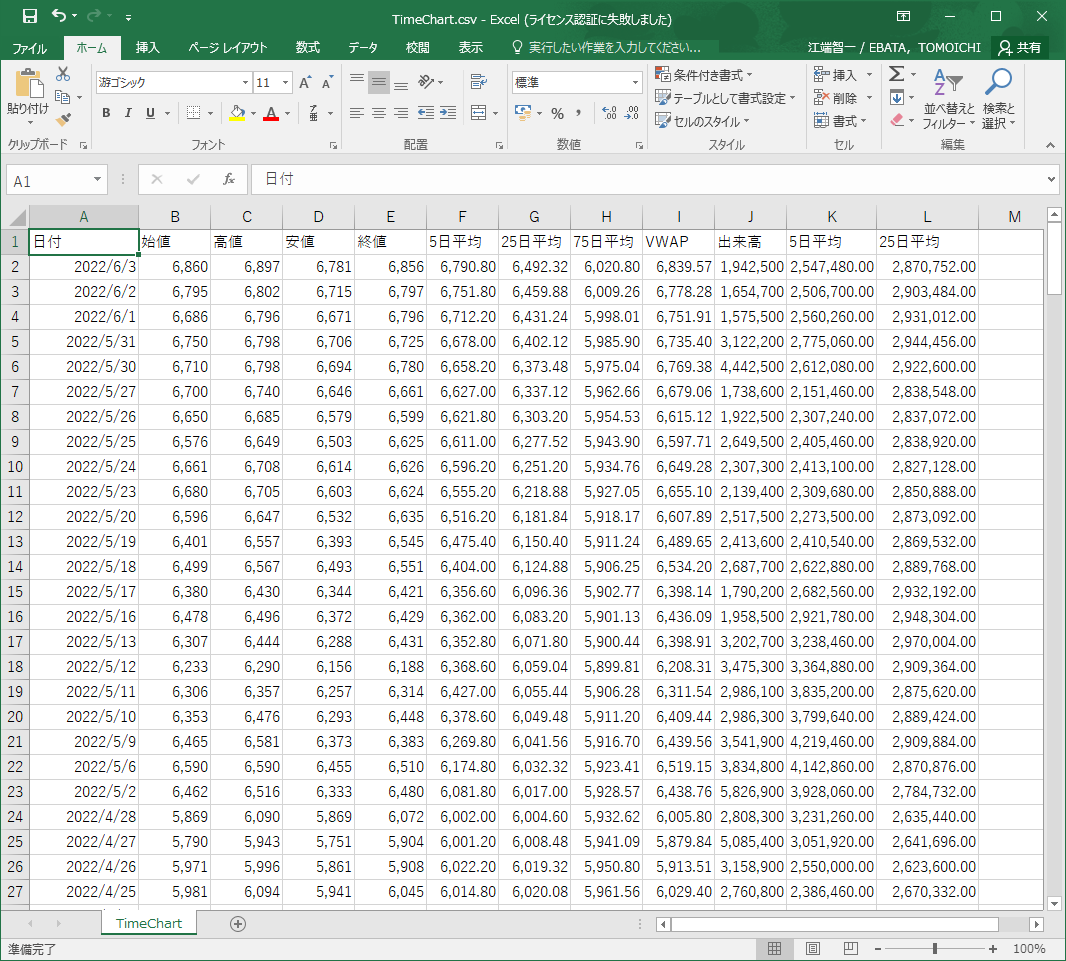
Task: Switch to the データ ribbon tab
Action: point(363,47)
